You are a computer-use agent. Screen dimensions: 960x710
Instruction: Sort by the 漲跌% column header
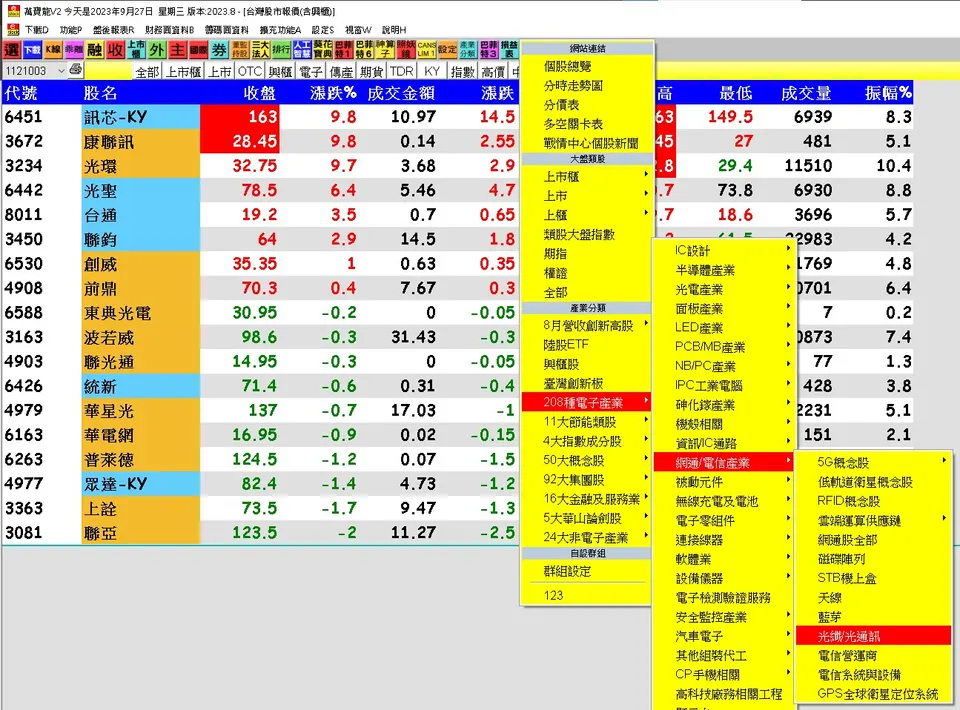333,93
